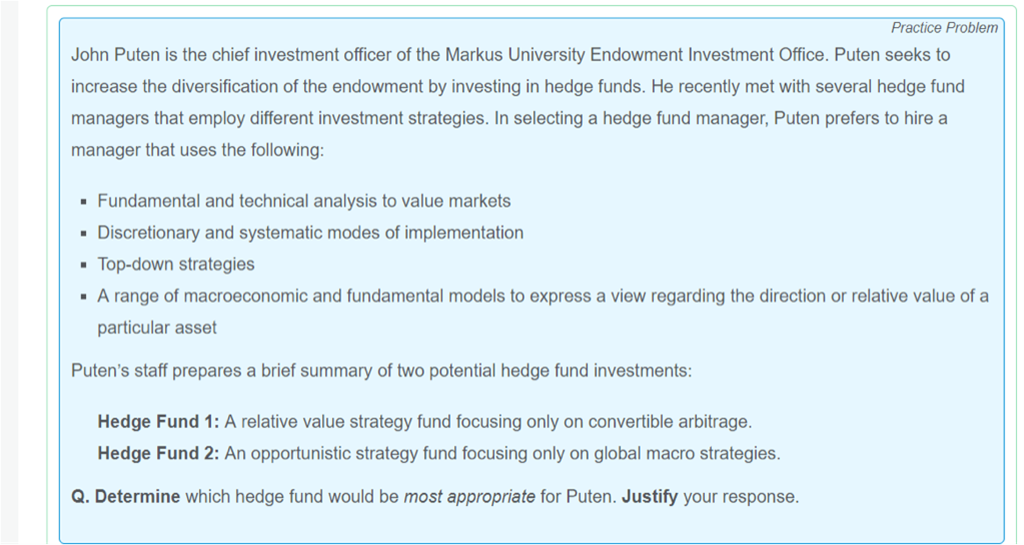Click the bold "Hedge Fund 2:" label

[x=158, y=453]
